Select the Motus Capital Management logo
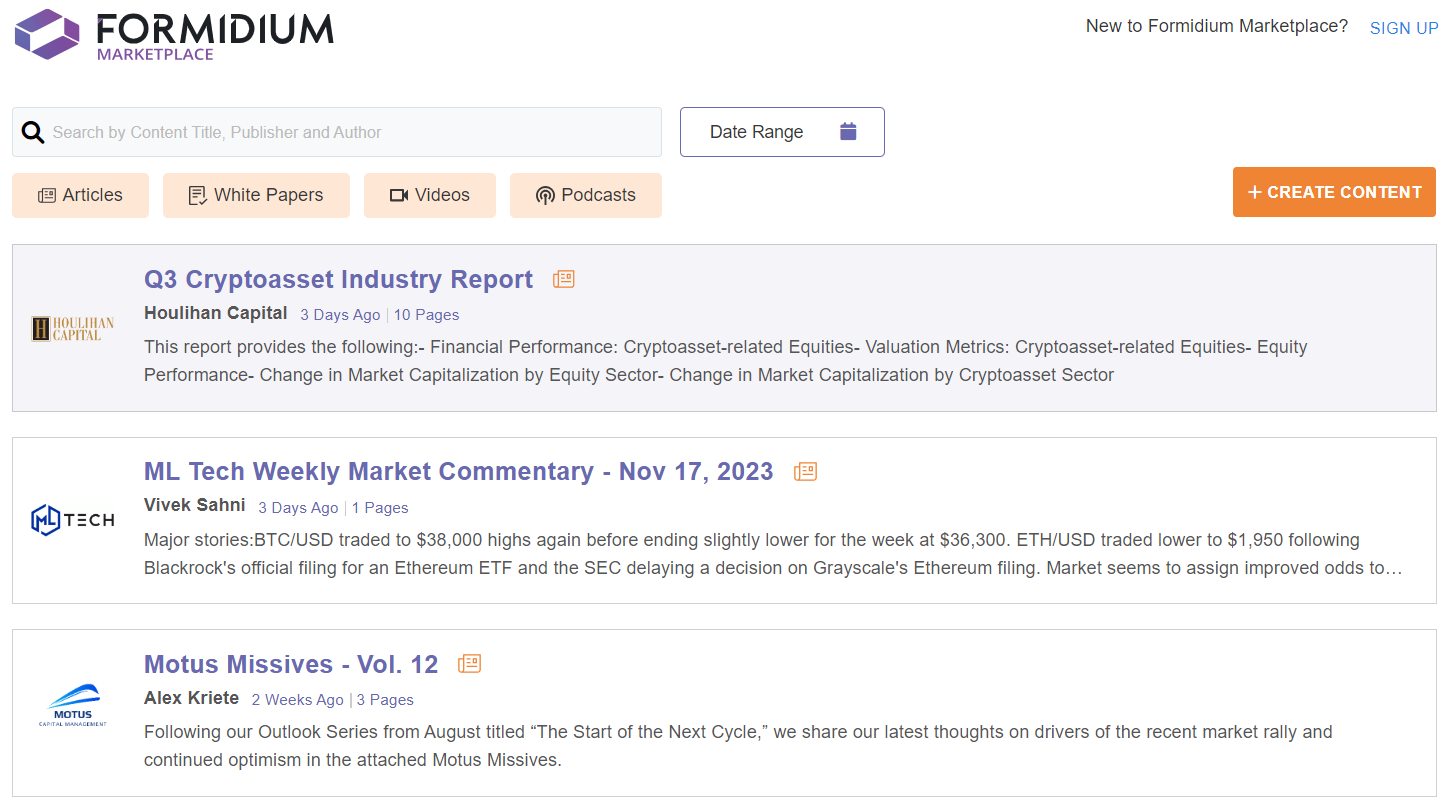The height and width of the screenshot is (804, 1448). [73, 705]
